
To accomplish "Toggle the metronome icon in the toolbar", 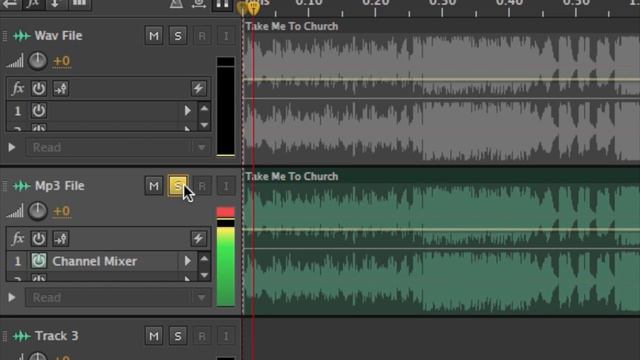I will pyautogui.click(x=176, y=4).
